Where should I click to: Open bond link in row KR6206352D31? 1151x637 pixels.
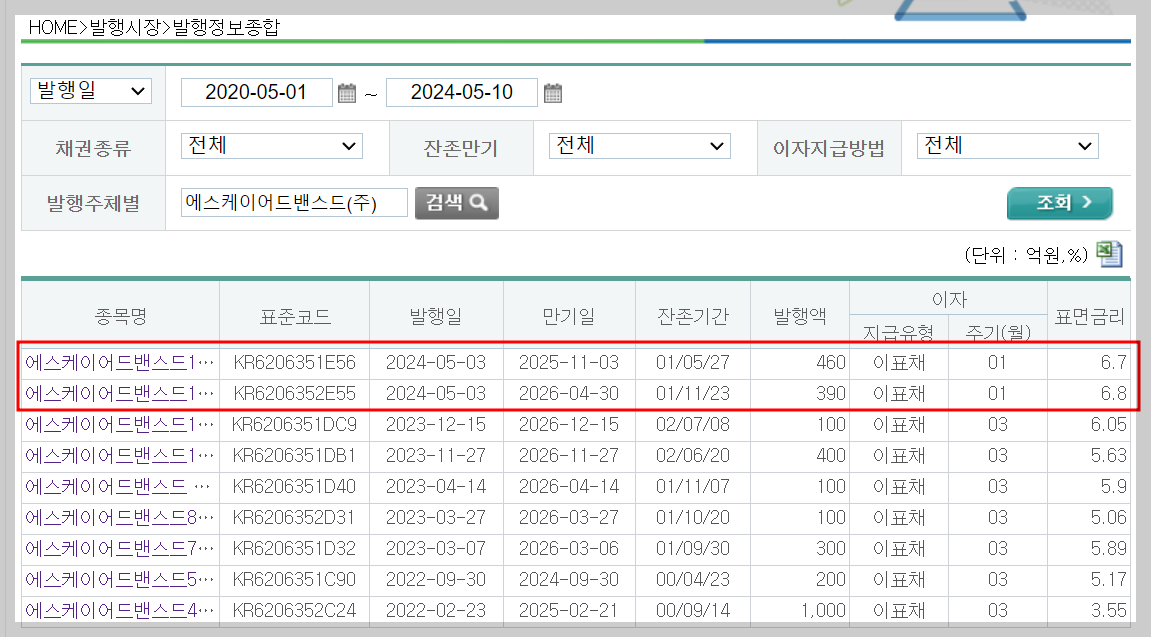click(120, 517)
